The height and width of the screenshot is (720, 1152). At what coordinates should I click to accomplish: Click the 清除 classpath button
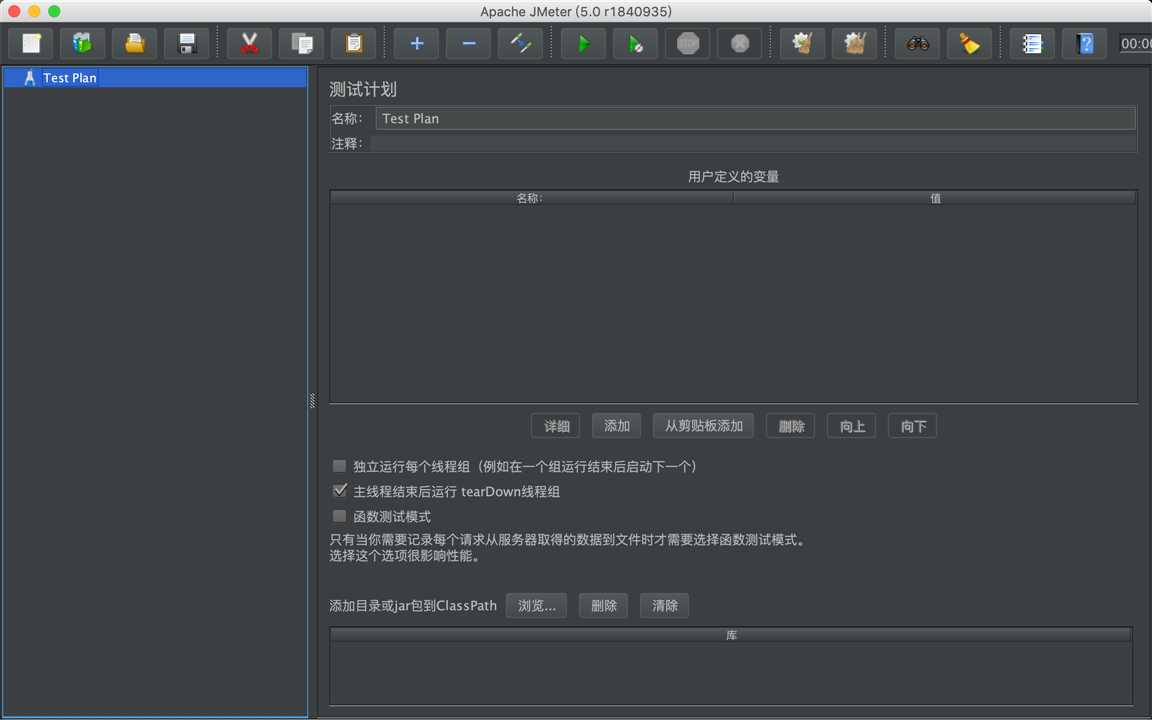(664, 605)
